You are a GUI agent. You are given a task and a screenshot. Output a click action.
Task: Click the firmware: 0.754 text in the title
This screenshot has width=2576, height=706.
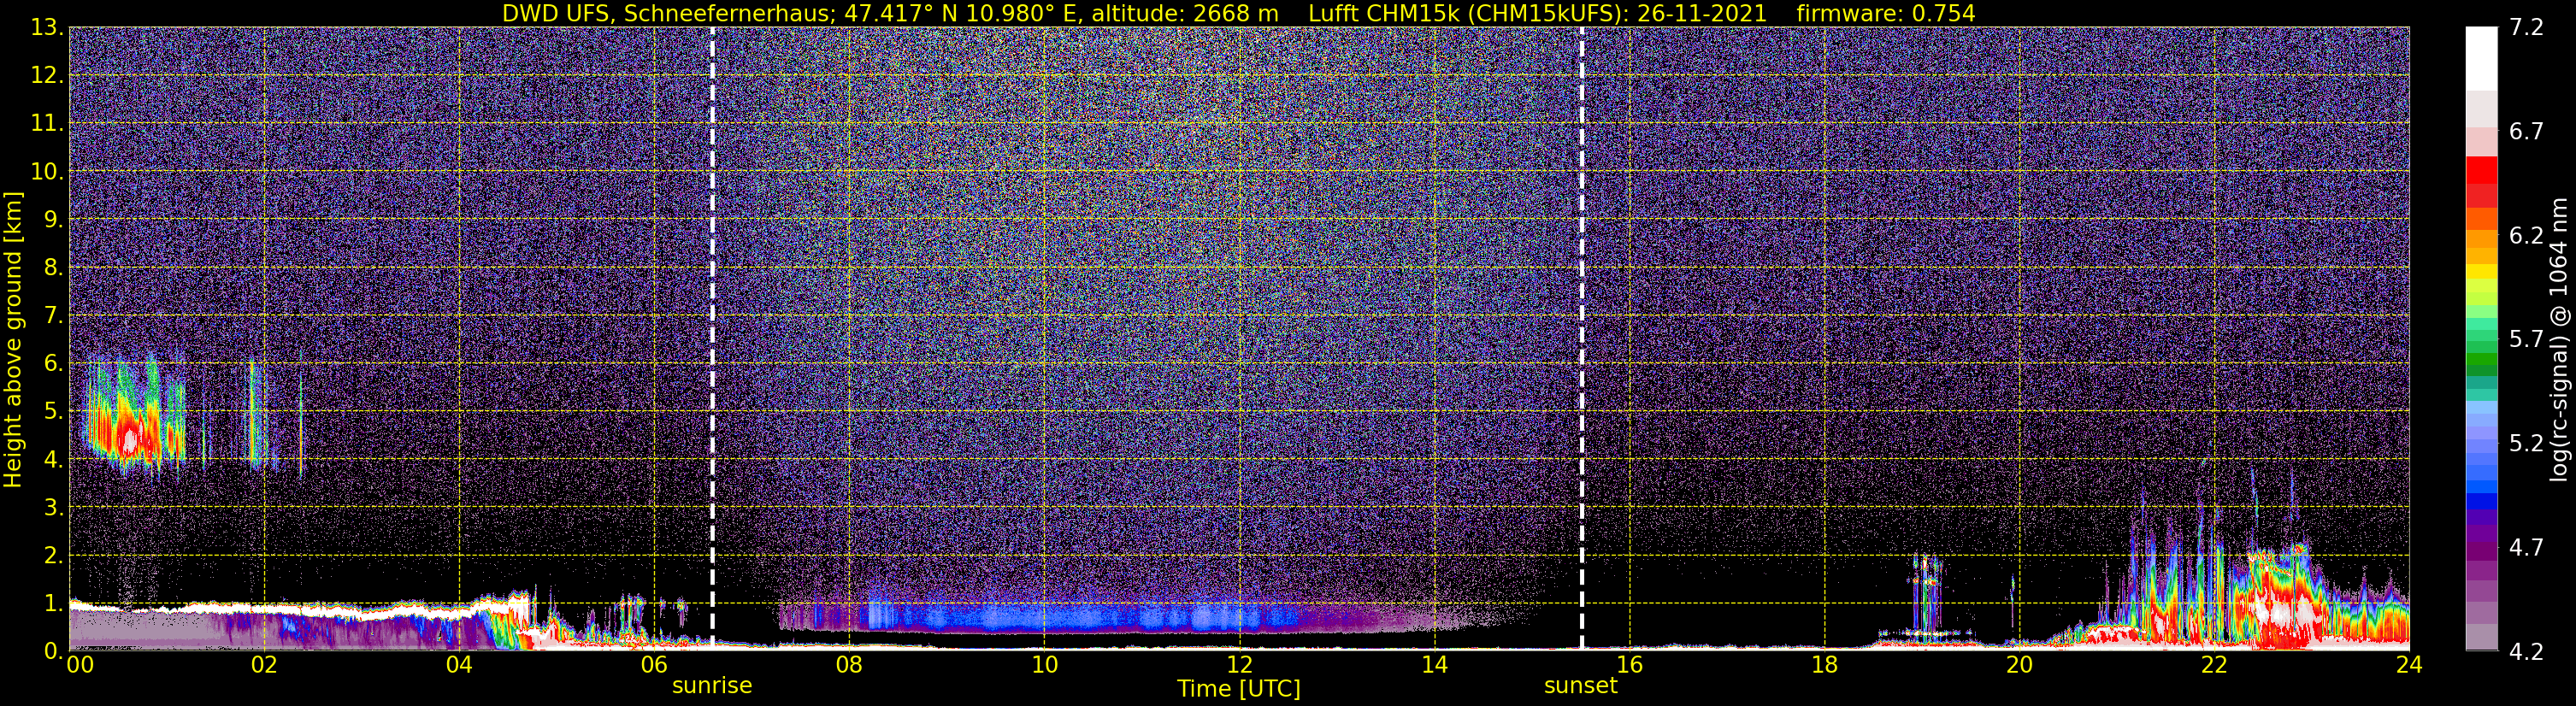(x=1886, y=13)
